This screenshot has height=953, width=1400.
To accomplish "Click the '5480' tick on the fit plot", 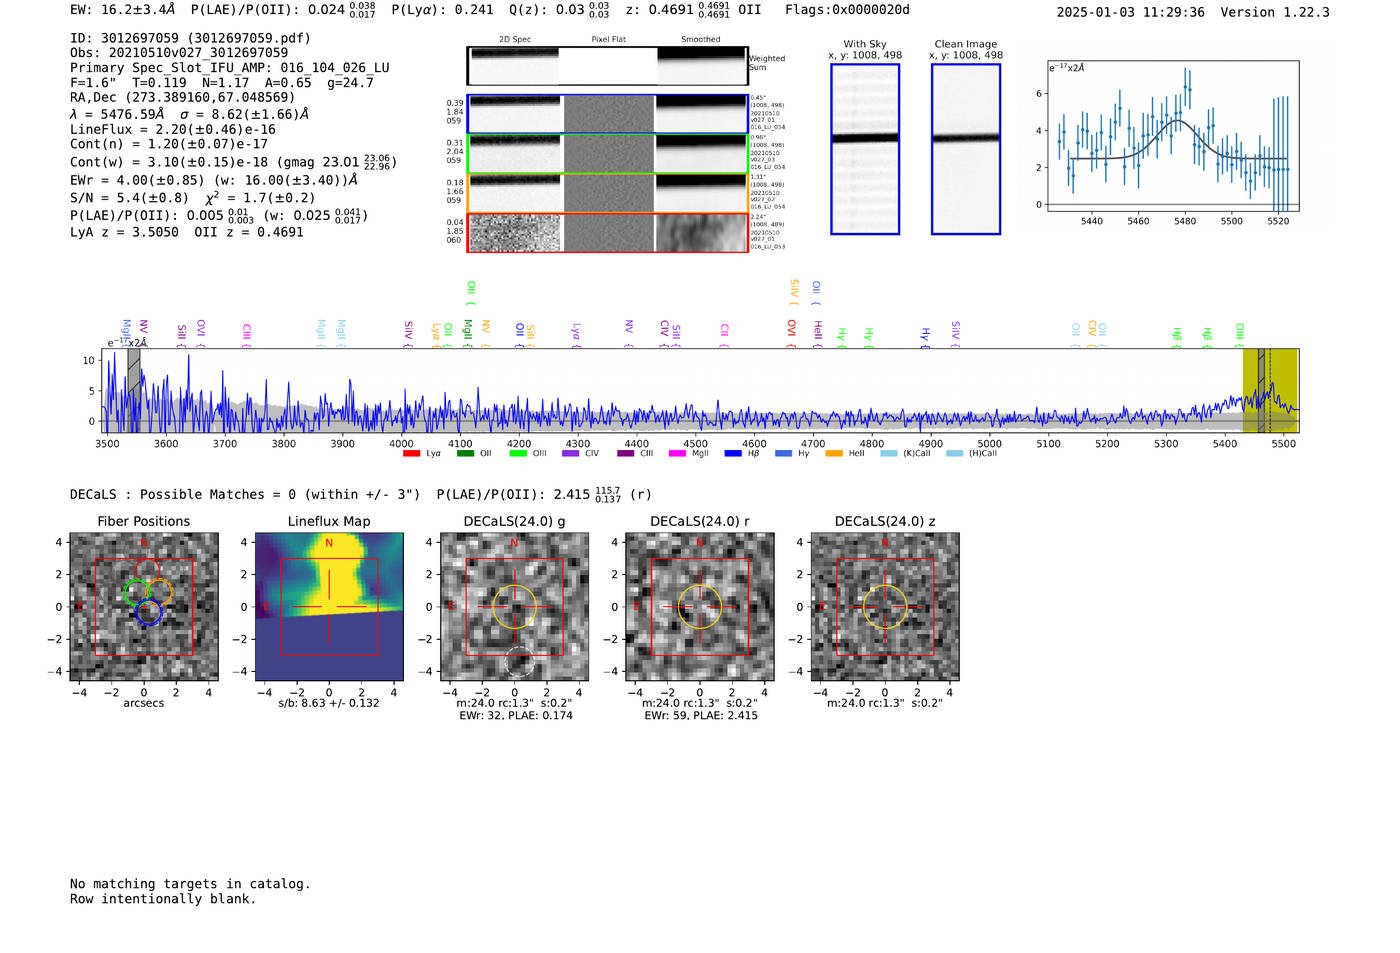I will tap(1185, 221).
